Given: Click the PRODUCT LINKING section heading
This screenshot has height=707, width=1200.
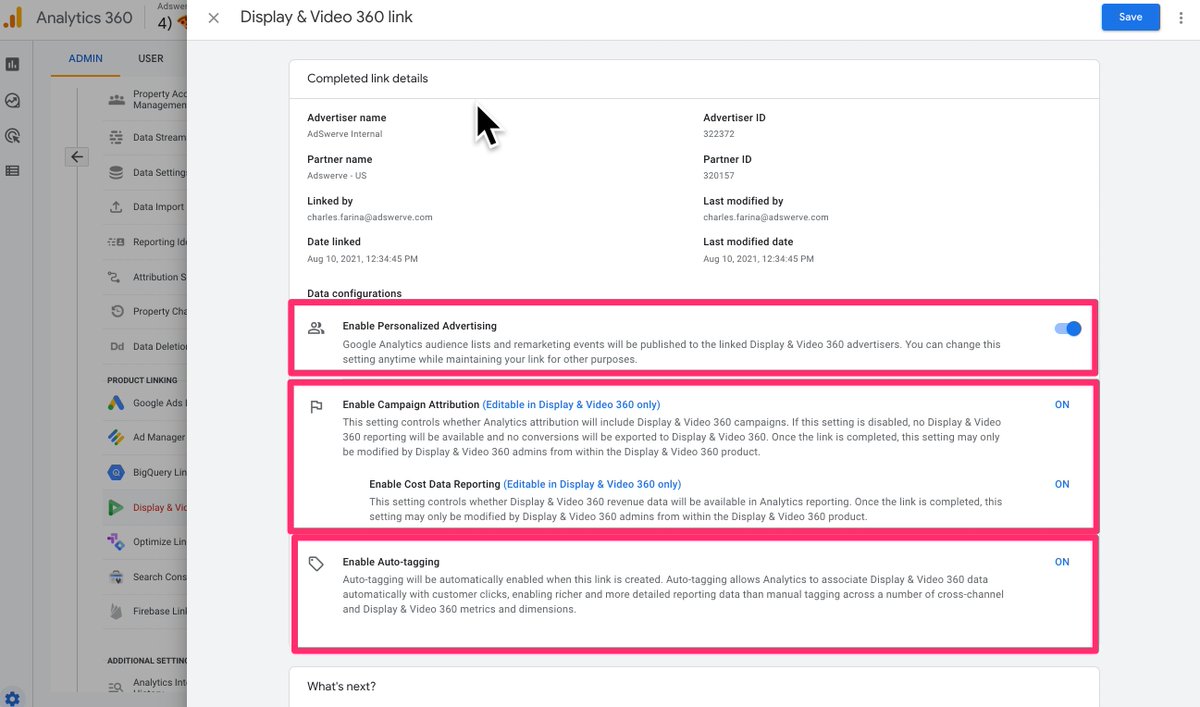Looking at the screenshot, I should coord(142,380).
